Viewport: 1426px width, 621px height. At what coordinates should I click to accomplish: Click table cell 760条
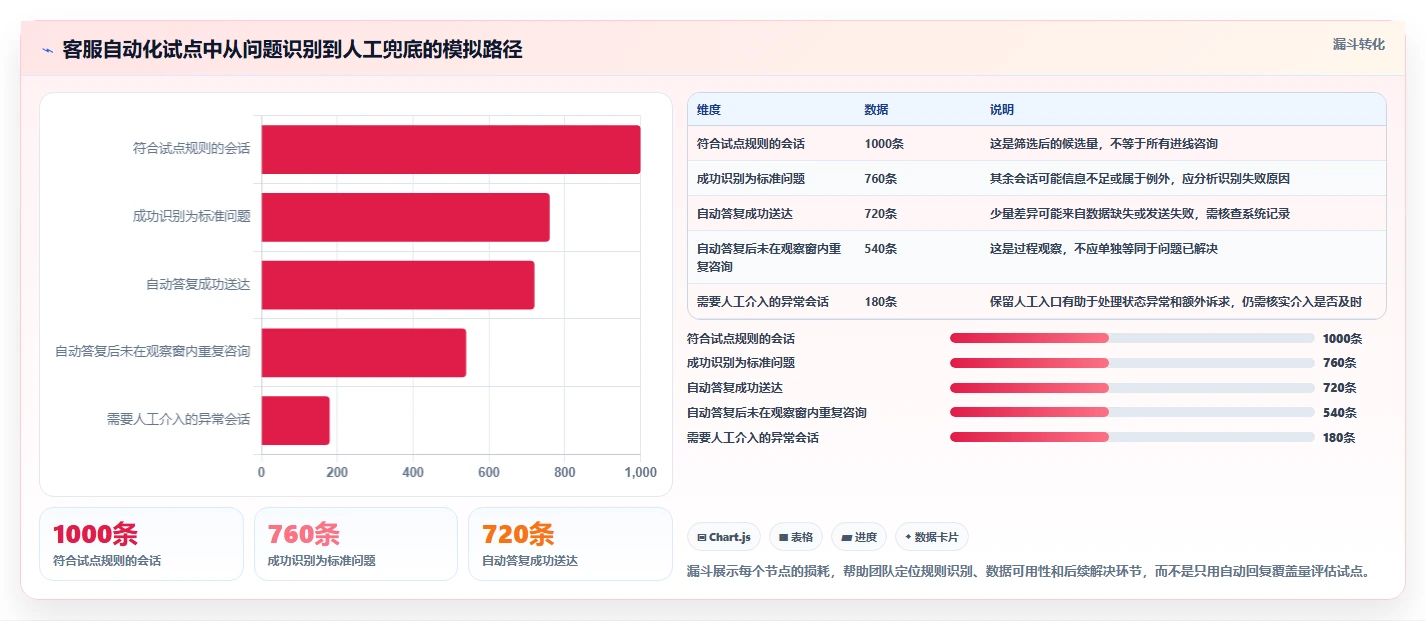coord(881,179)
